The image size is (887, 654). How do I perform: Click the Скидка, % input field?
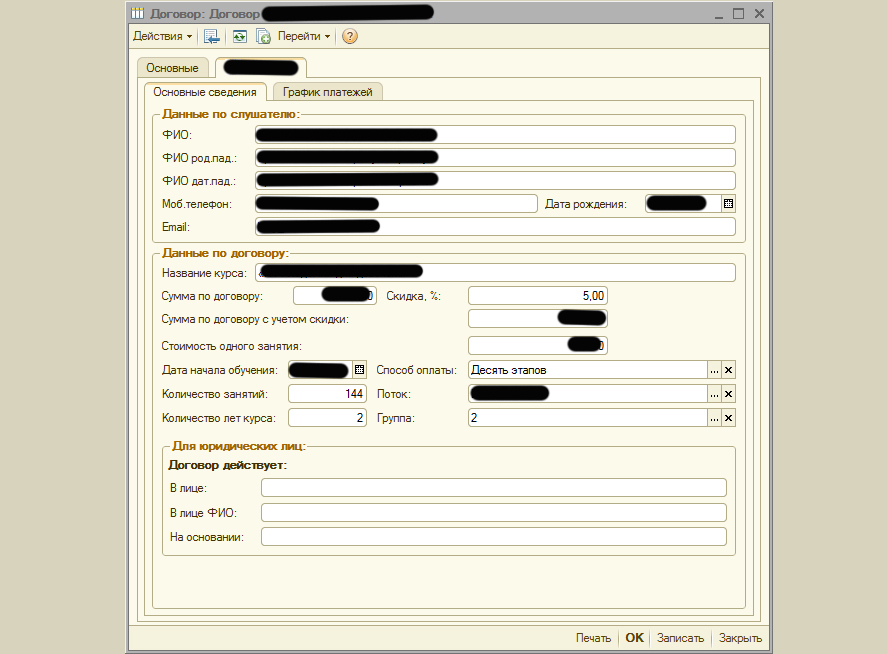click(x=537, y=295)
